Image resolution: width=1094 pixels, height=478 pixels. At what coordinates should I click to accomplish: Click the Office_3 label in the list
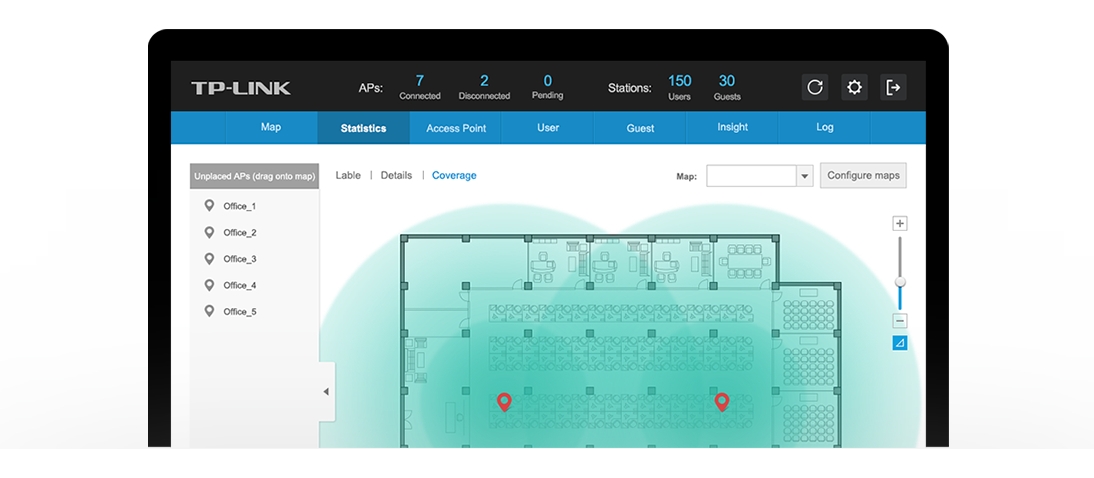(x=239, y=259)
